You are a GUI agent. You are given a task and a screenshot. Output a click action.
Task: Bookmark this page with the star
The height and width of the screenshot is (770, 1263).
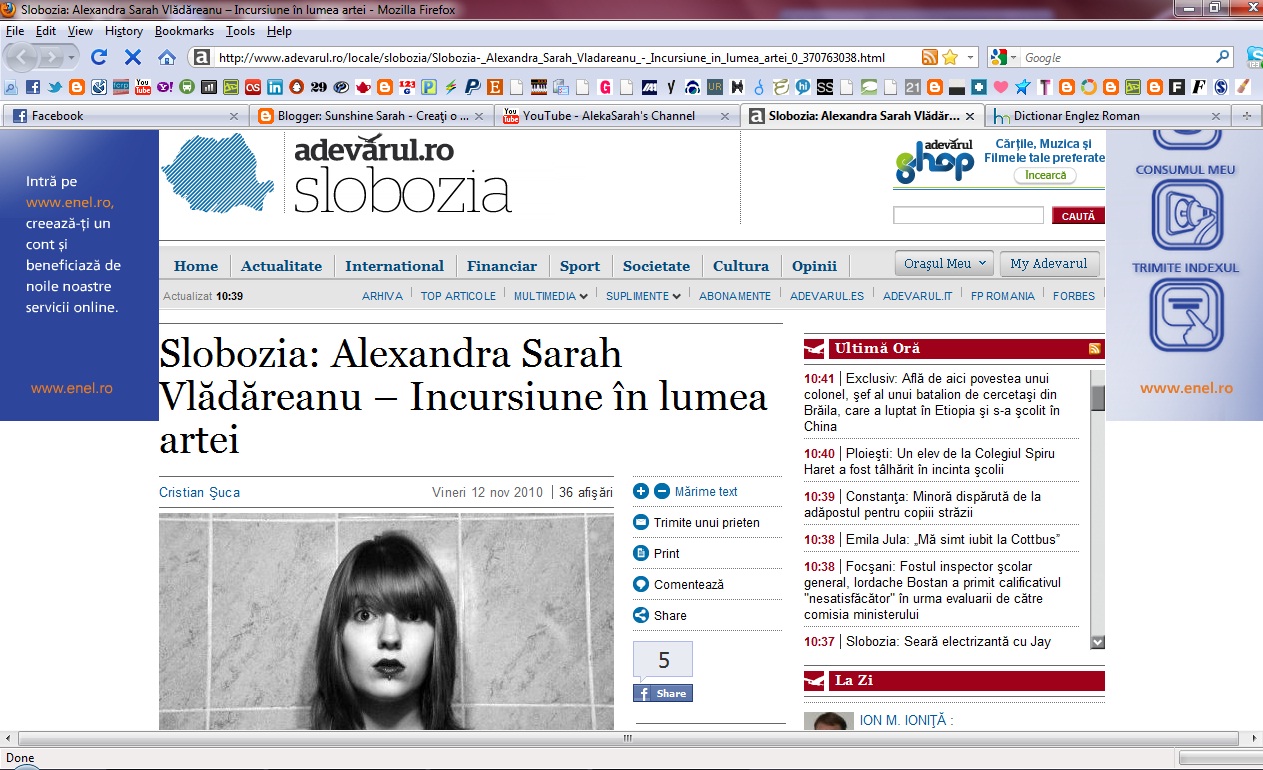tap(949, 57)
